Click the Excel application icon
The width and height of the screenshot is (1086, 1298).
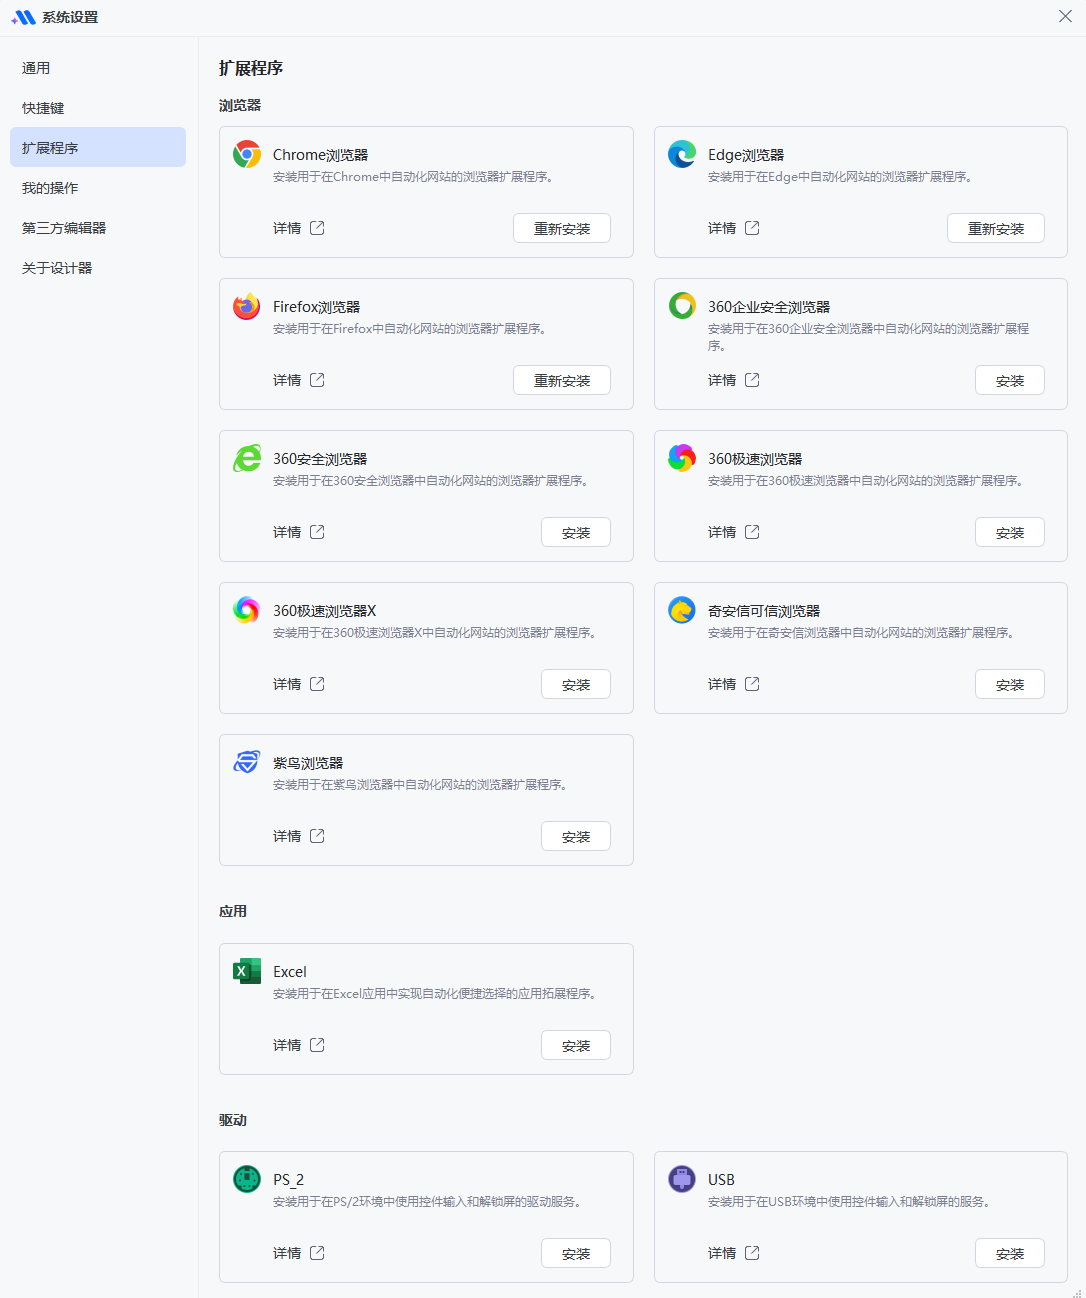[x=247, y=971]
